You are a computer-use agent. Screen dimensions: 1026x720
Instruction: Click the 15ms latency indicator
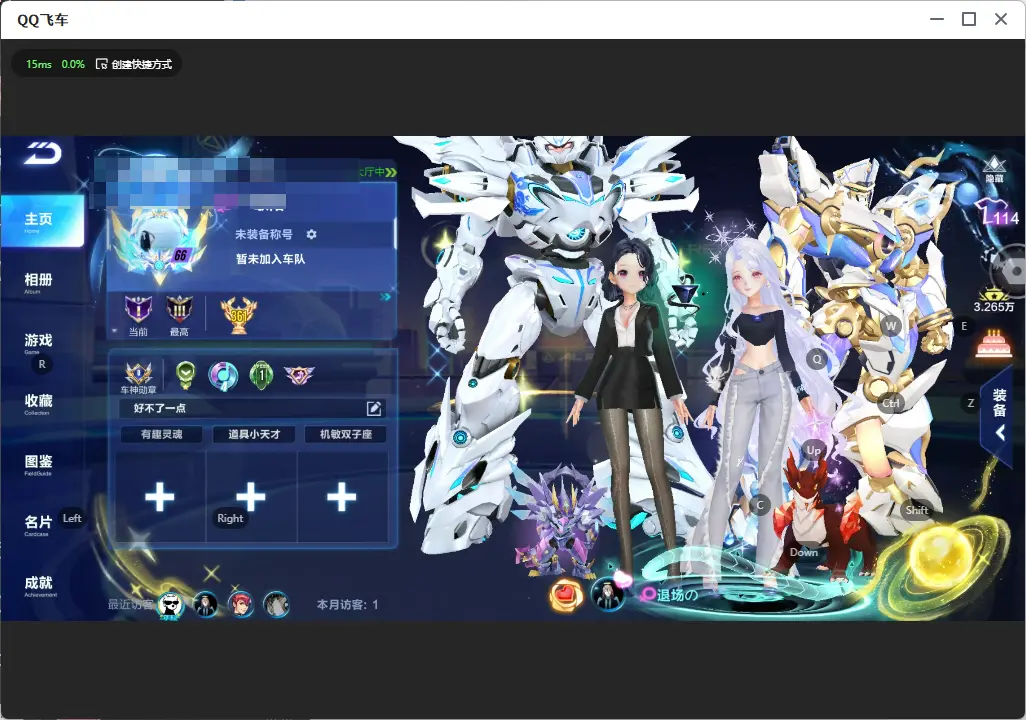point(39,64)
